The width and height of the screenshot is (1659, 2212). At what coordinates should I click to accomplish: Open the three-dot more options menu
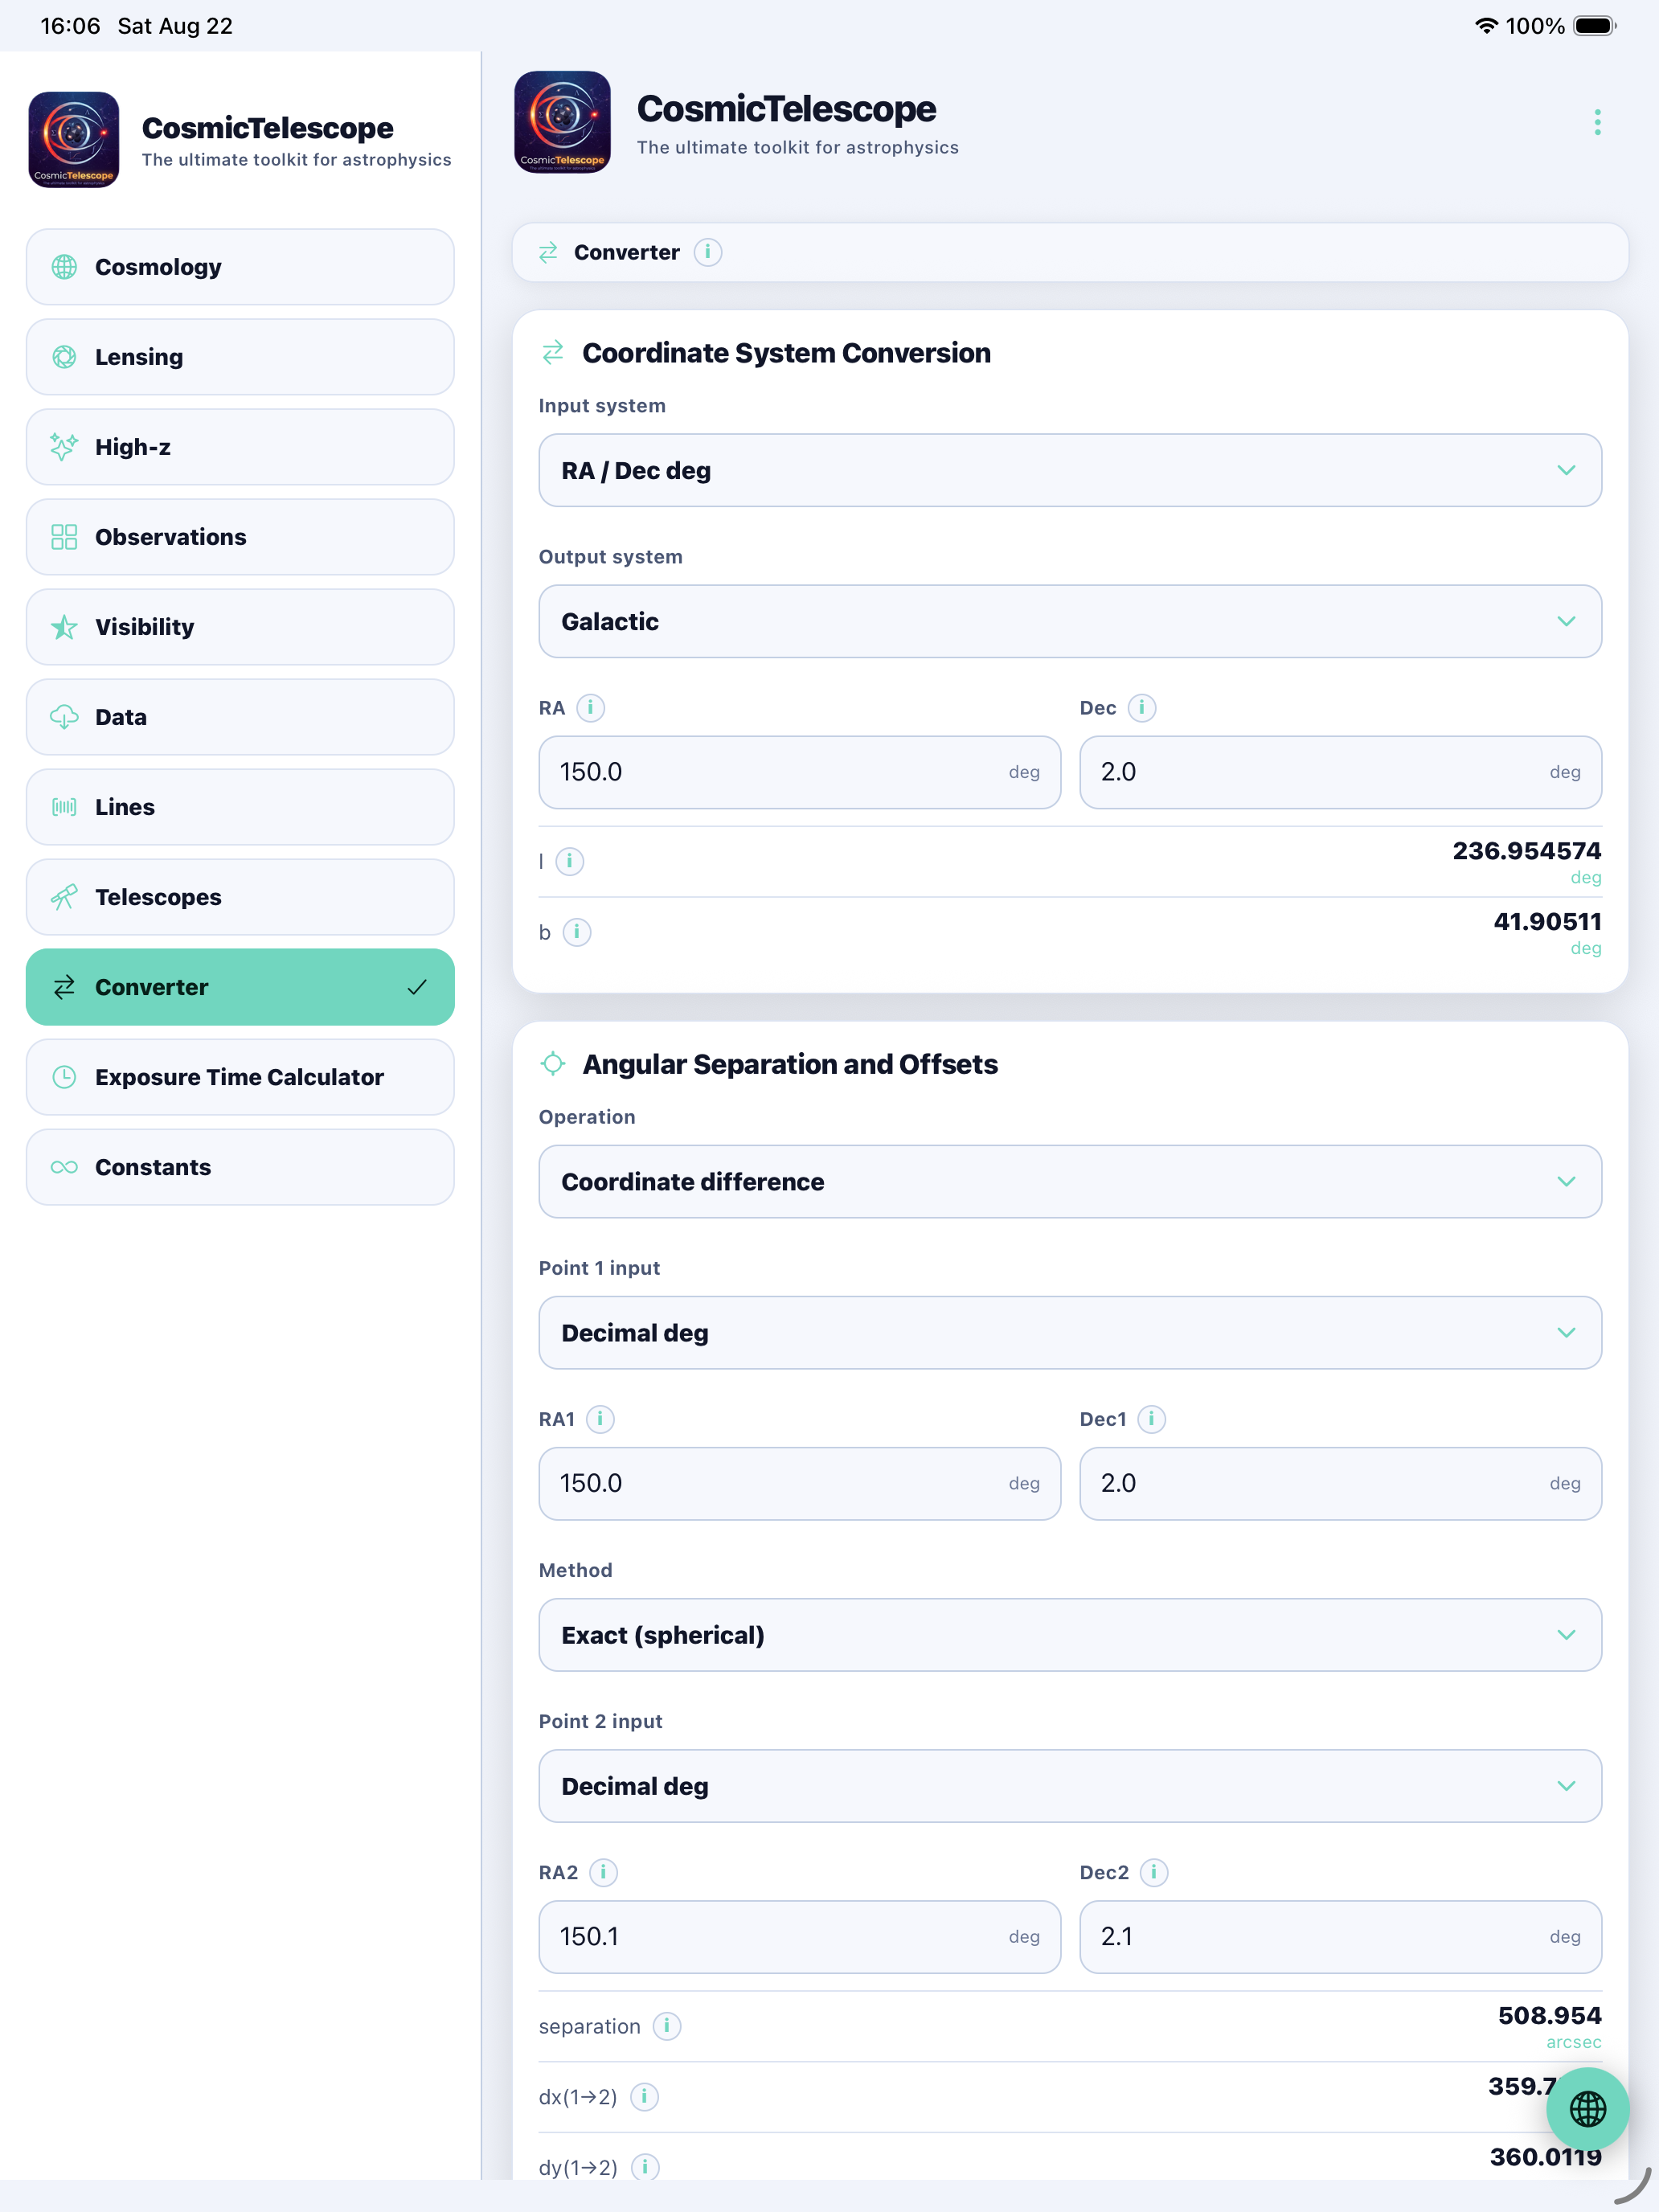click(x=1597, y=122)
